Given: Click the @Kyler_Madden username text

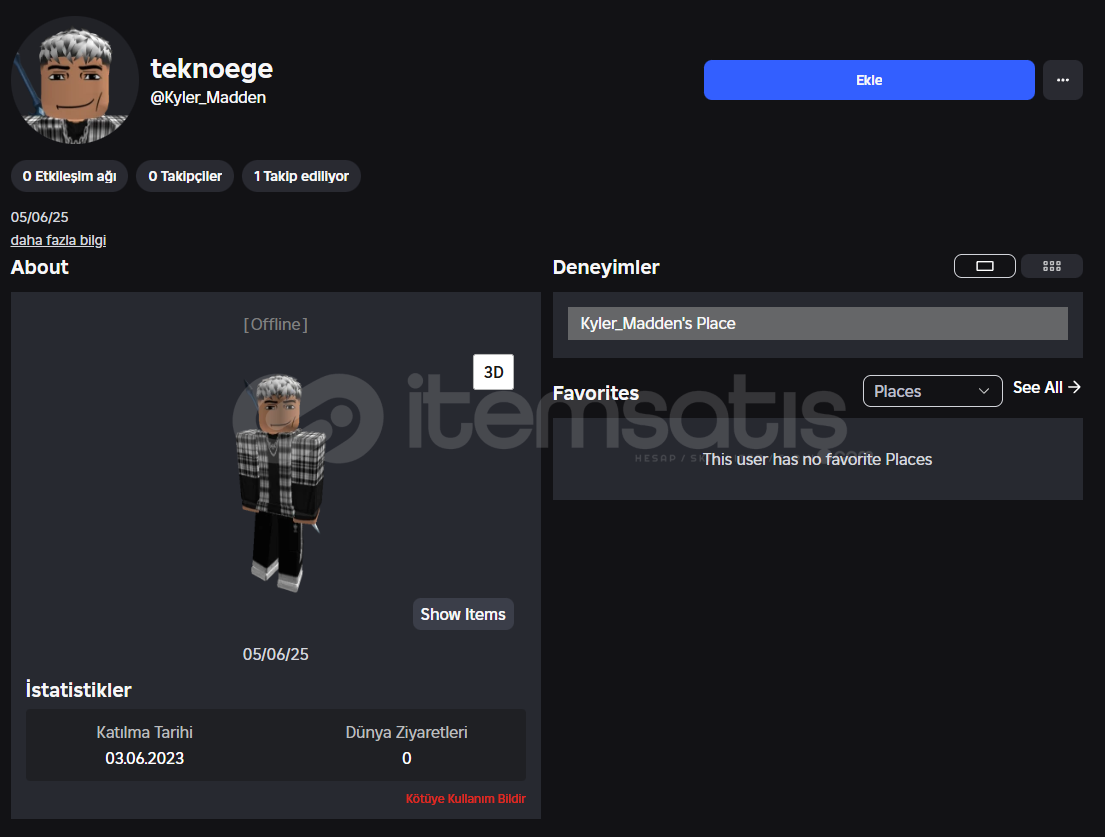Looking at the screenshot, I should coord(208,97).
